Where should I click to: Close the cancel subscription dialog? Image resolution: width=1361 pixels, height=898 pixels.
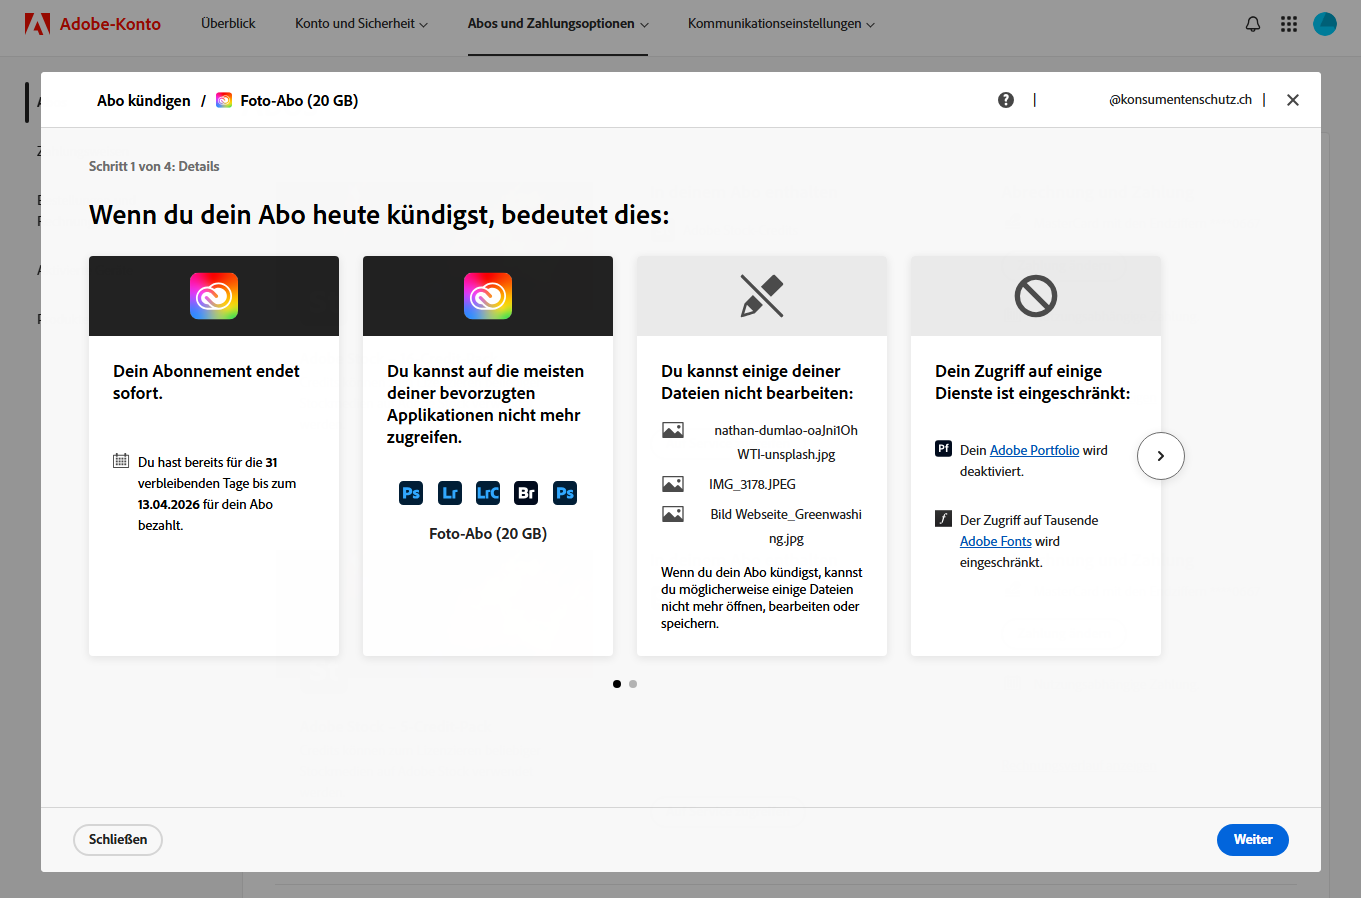pos(1293,100)
